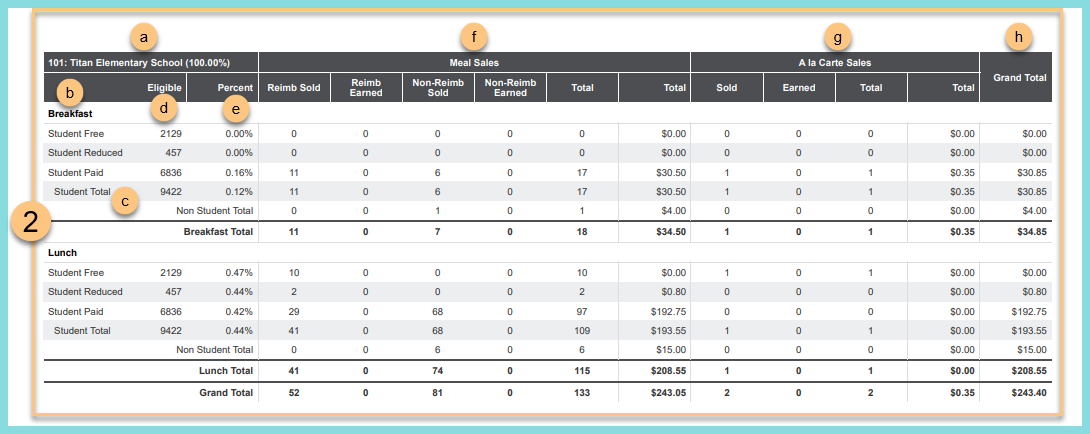Select eligible '457' in Lunch Student Reduced row
The width and height of the screenshot is (1090, 434).
[174, 291]
